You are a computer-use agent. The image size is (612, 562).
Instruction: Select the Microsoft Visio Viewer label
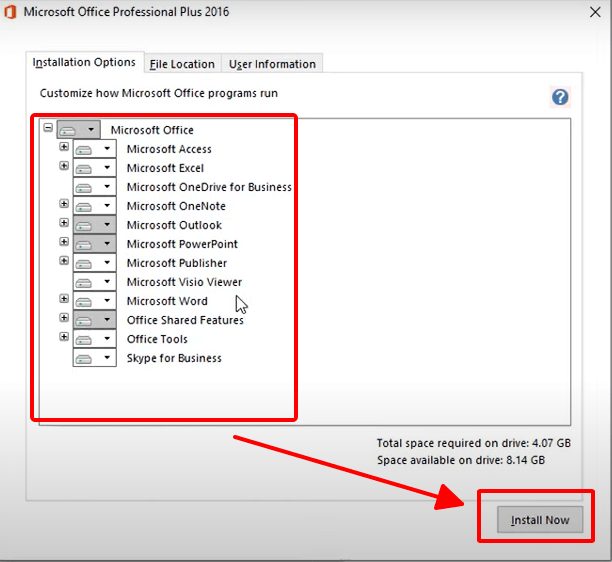coord(184,282)
